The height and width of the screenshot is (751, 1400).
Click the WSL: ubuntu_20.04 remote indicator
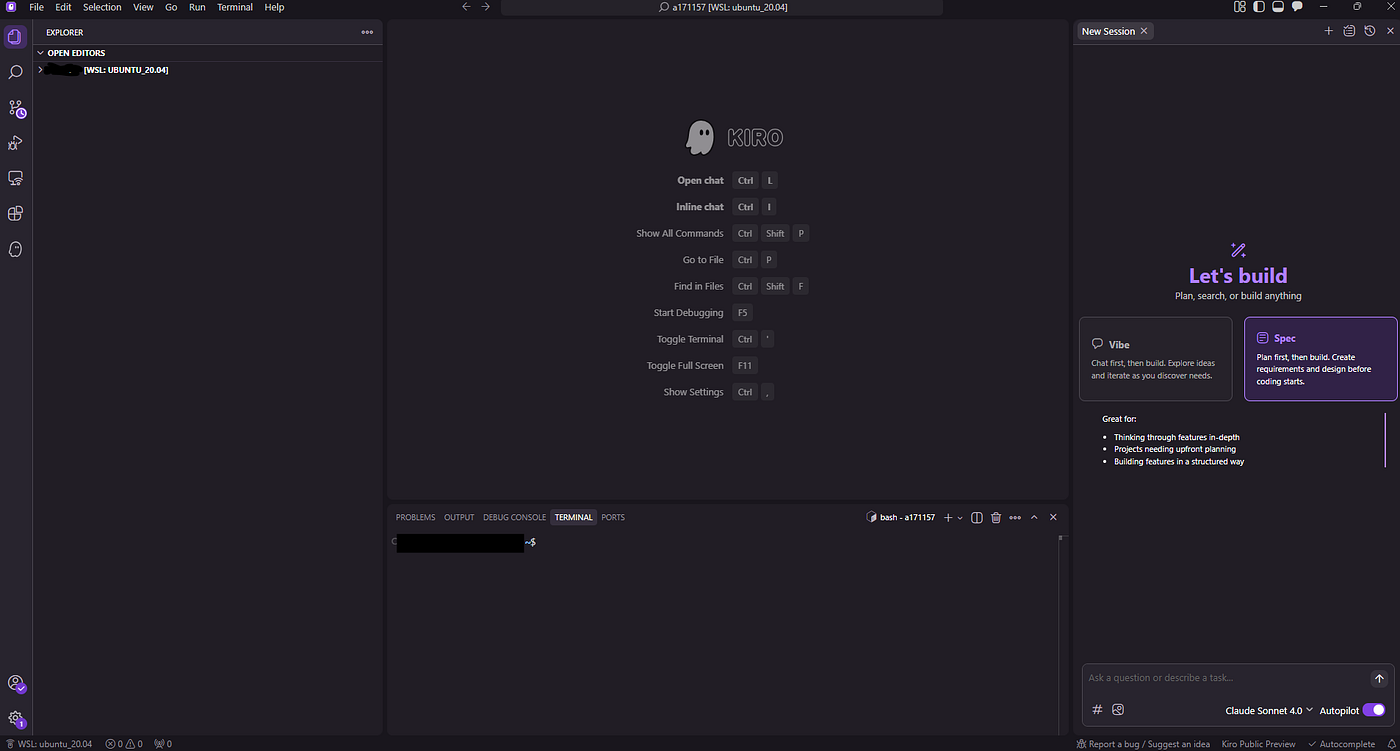[x=48, y=744]
